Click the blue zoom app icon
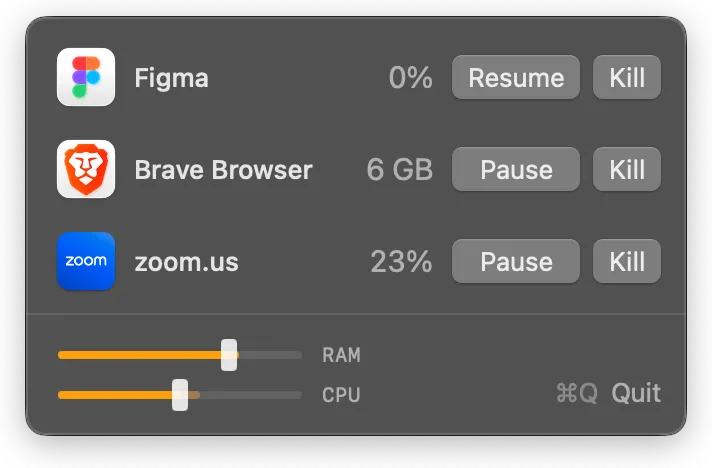The height and width of the screenshot is (468, 712). [86, 261]
